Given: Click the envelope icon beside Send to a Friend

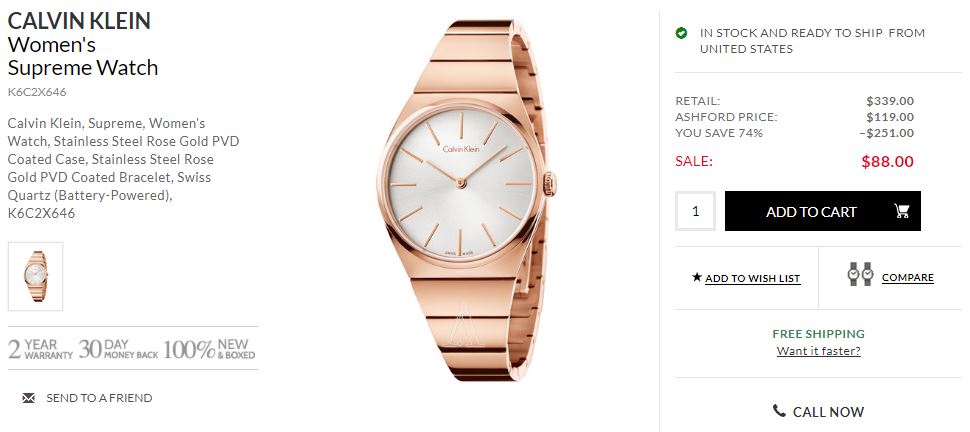Looking at the screenshot, I should pos(28,398).
